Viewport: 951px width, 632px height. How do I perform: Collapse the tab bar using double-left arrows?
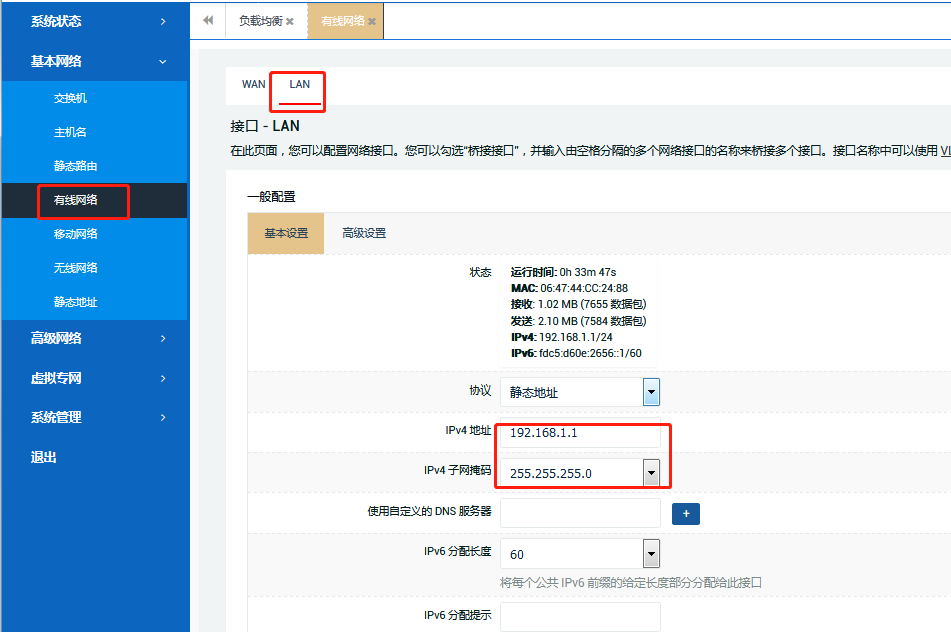[x=207, y=20]
